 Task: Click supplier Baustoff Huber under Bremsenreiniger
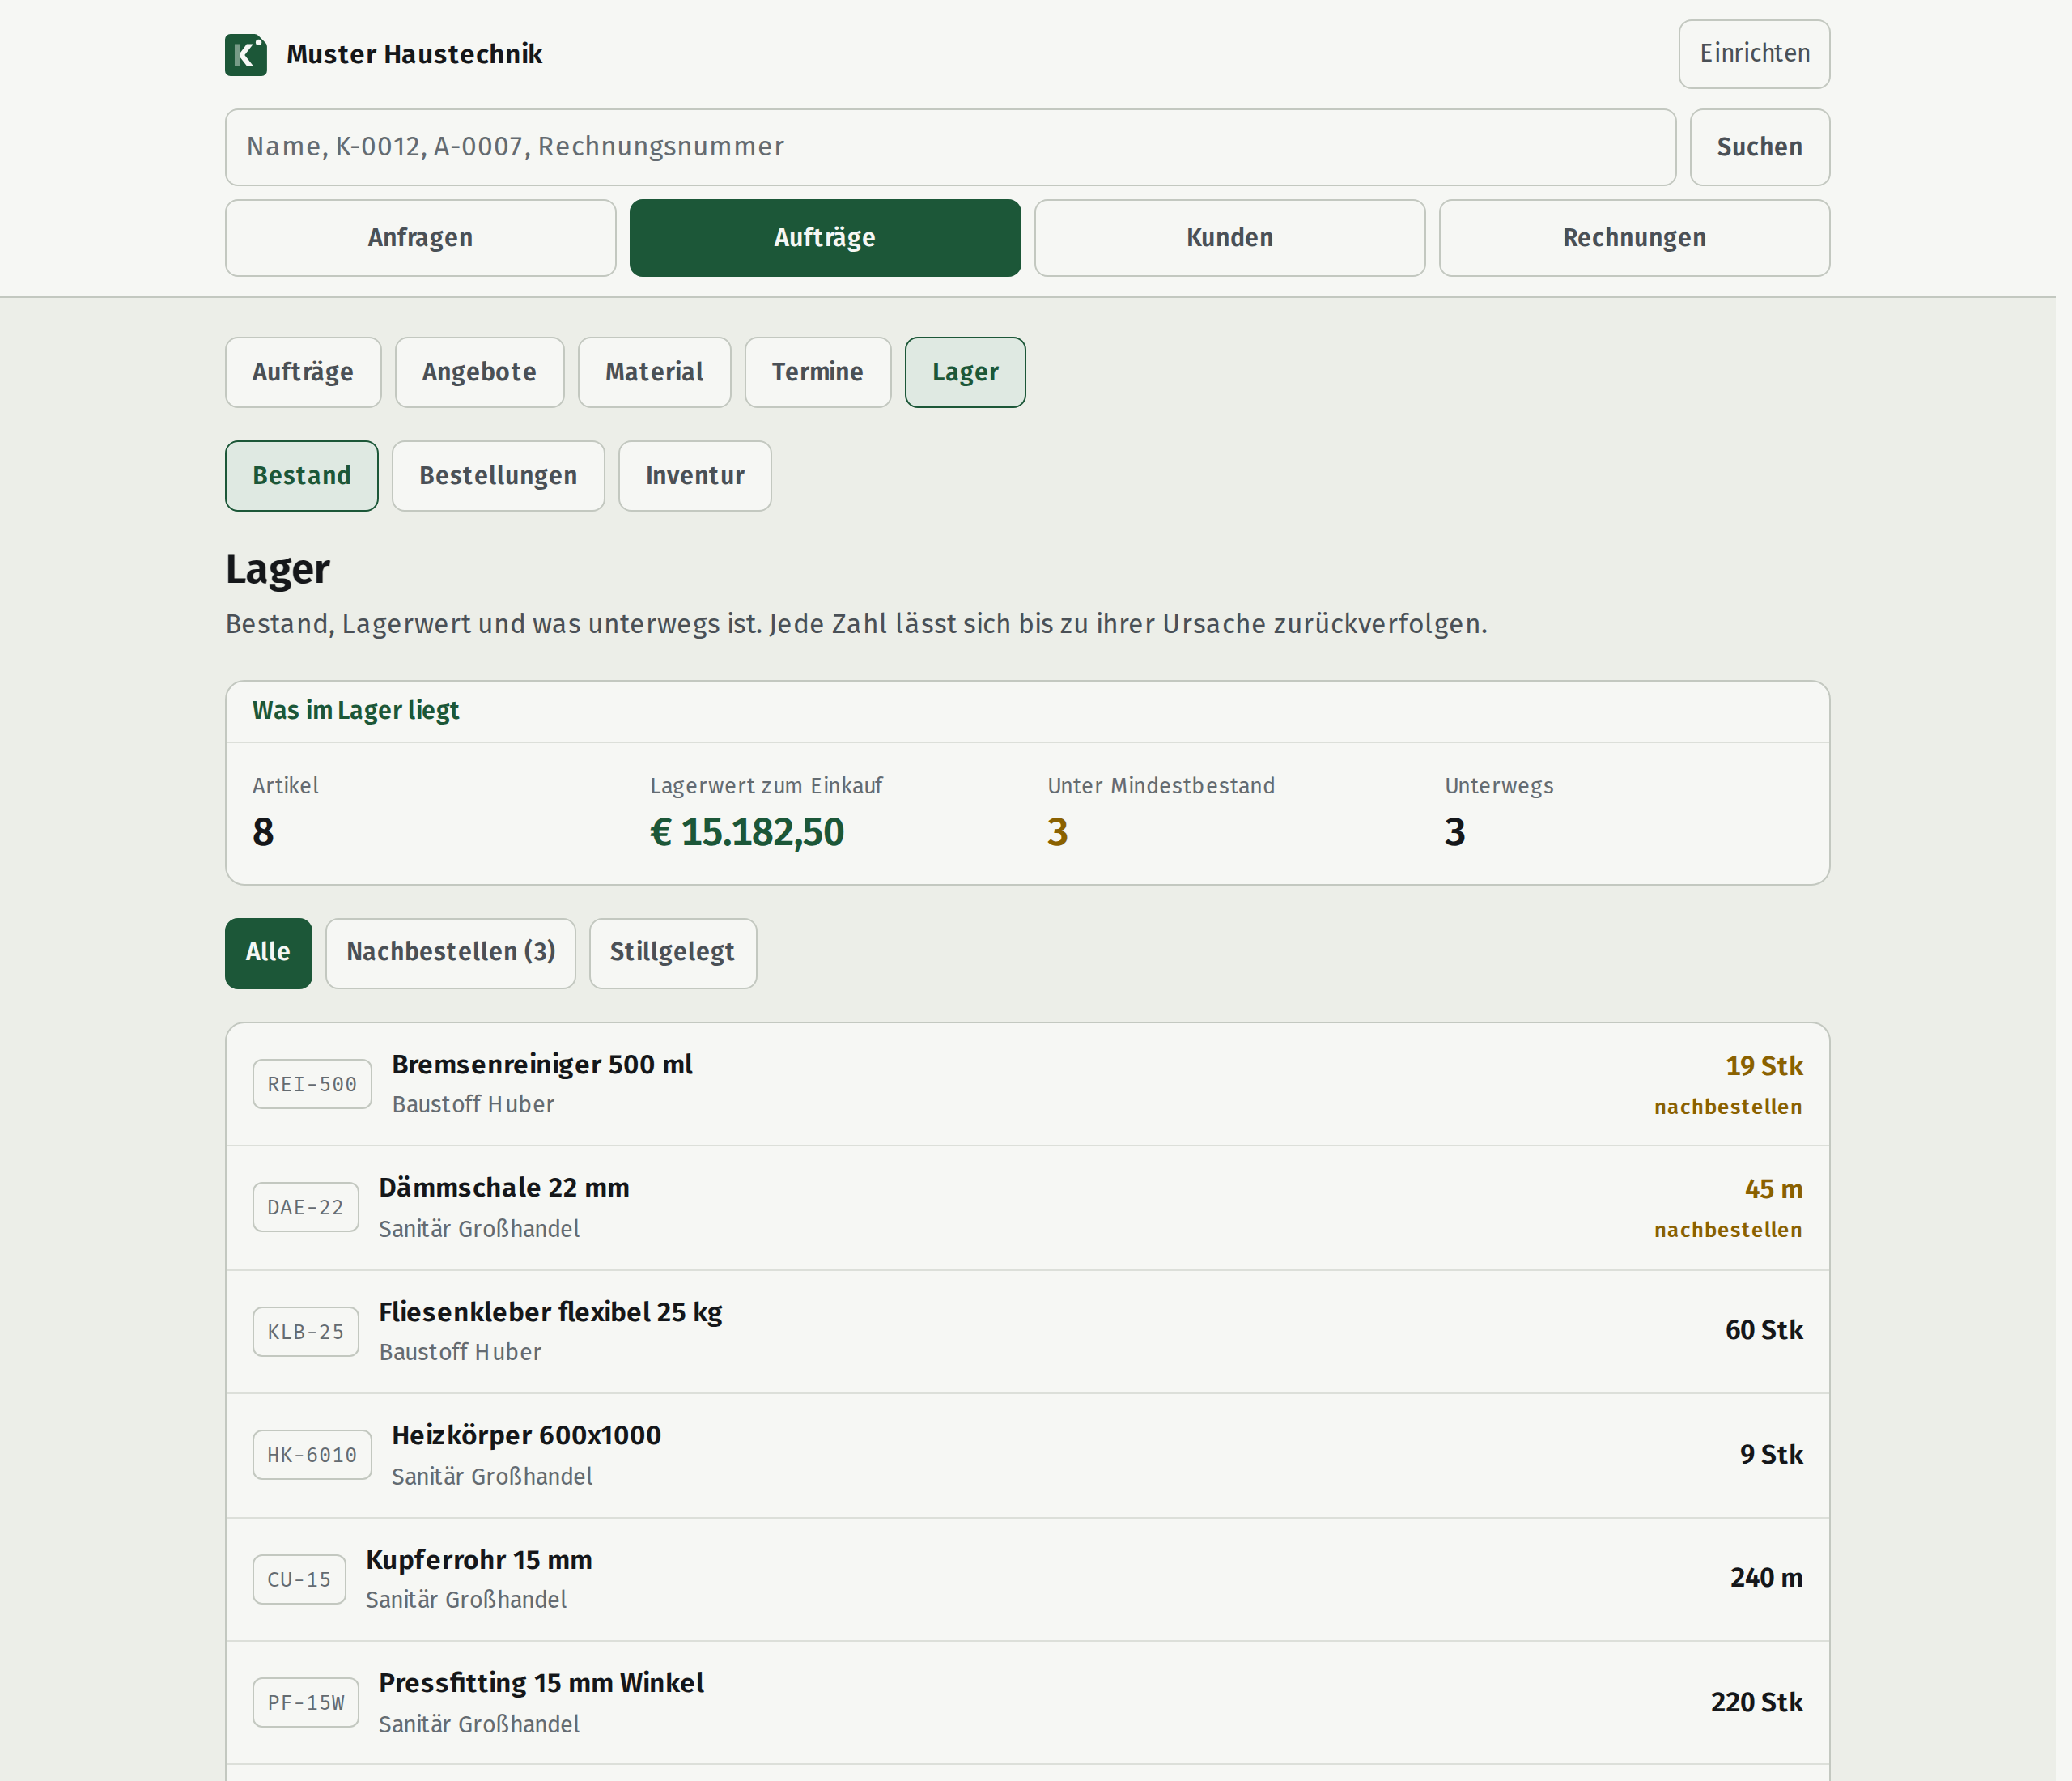[x=473, y=1104]
